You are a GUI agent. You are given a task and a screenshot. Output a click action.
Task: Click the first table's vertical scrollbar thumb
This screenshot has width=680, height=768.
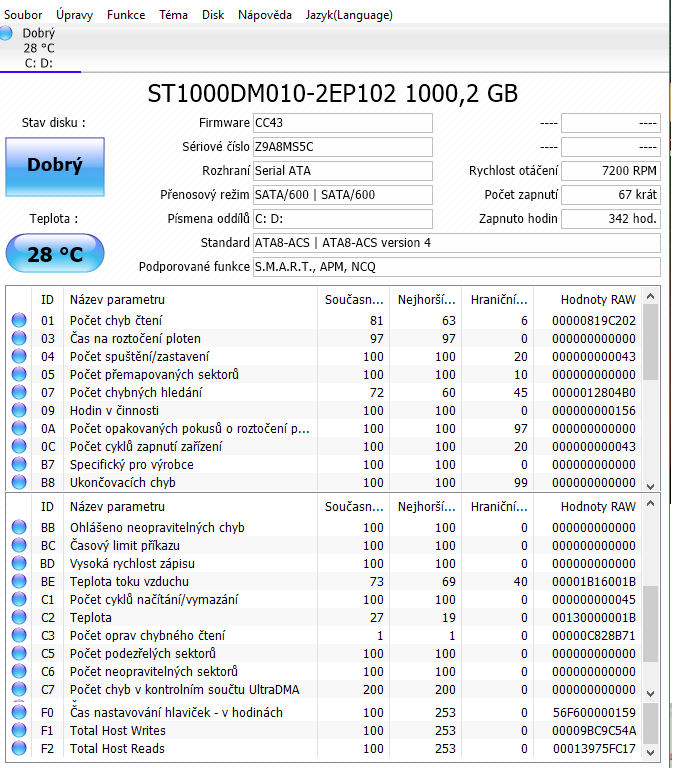[651, 342]
